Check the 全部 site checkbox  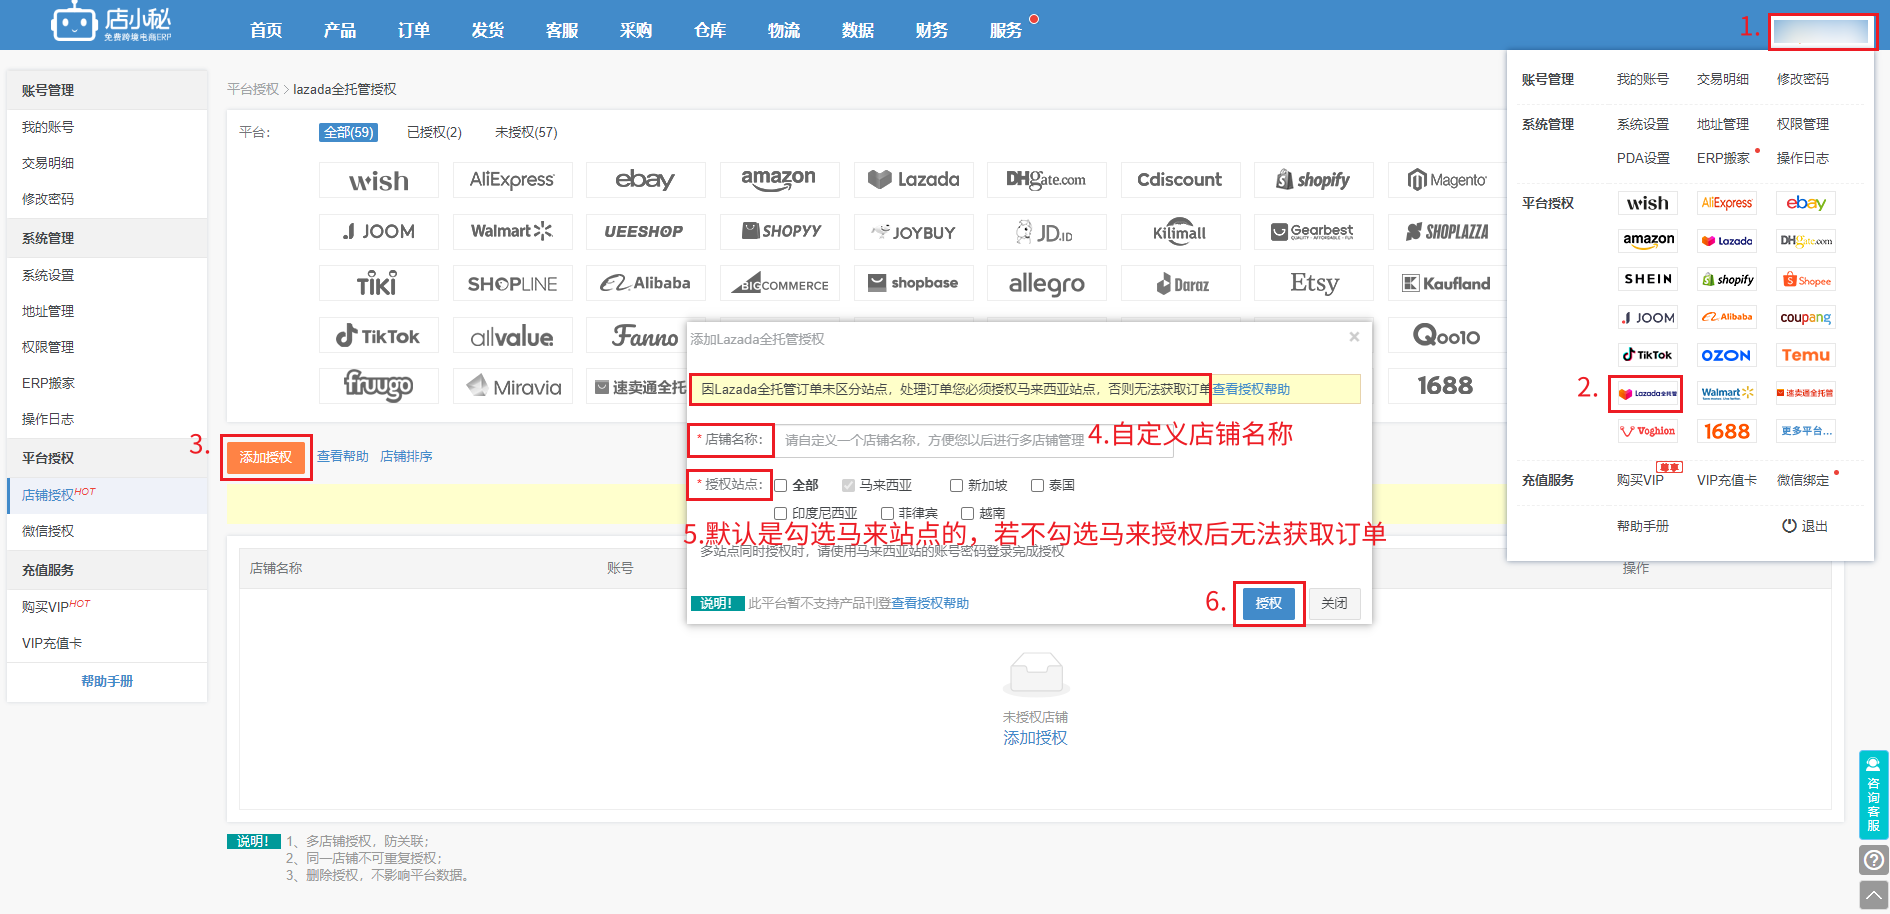tap(781, 485)
